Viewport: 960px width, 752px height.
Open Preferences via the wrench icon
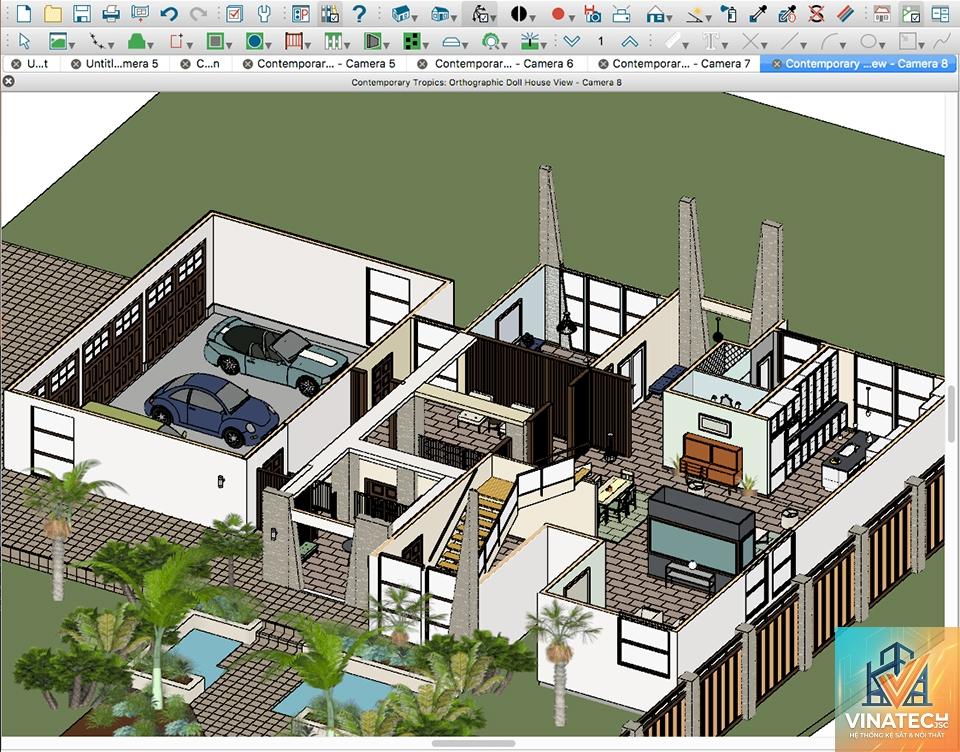264,13
